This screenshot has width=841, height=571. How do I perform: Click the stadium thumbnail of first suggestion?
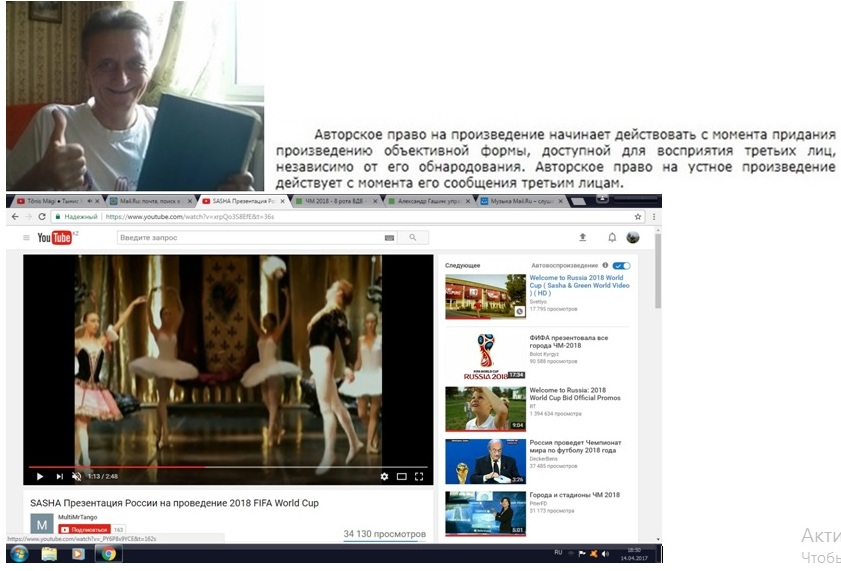pyautogui.click(x=485, y=296)
